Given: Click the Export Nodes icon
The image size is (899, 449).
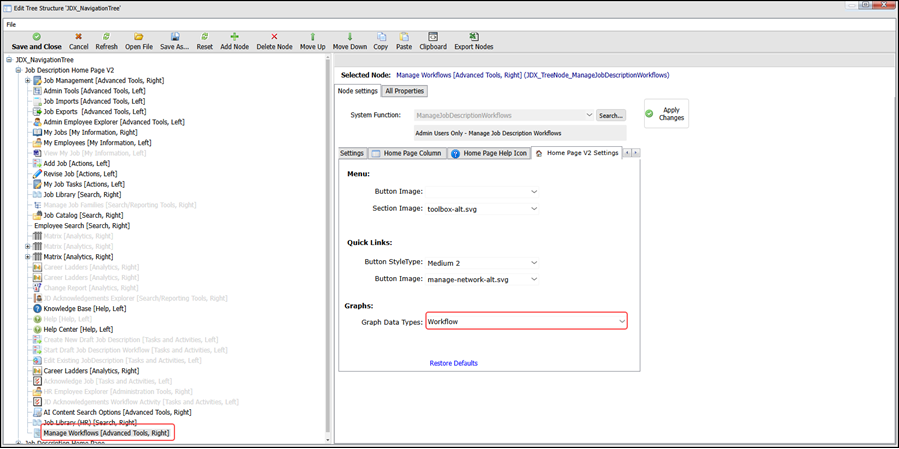Looking at the screenshot, I should (474, 36).
